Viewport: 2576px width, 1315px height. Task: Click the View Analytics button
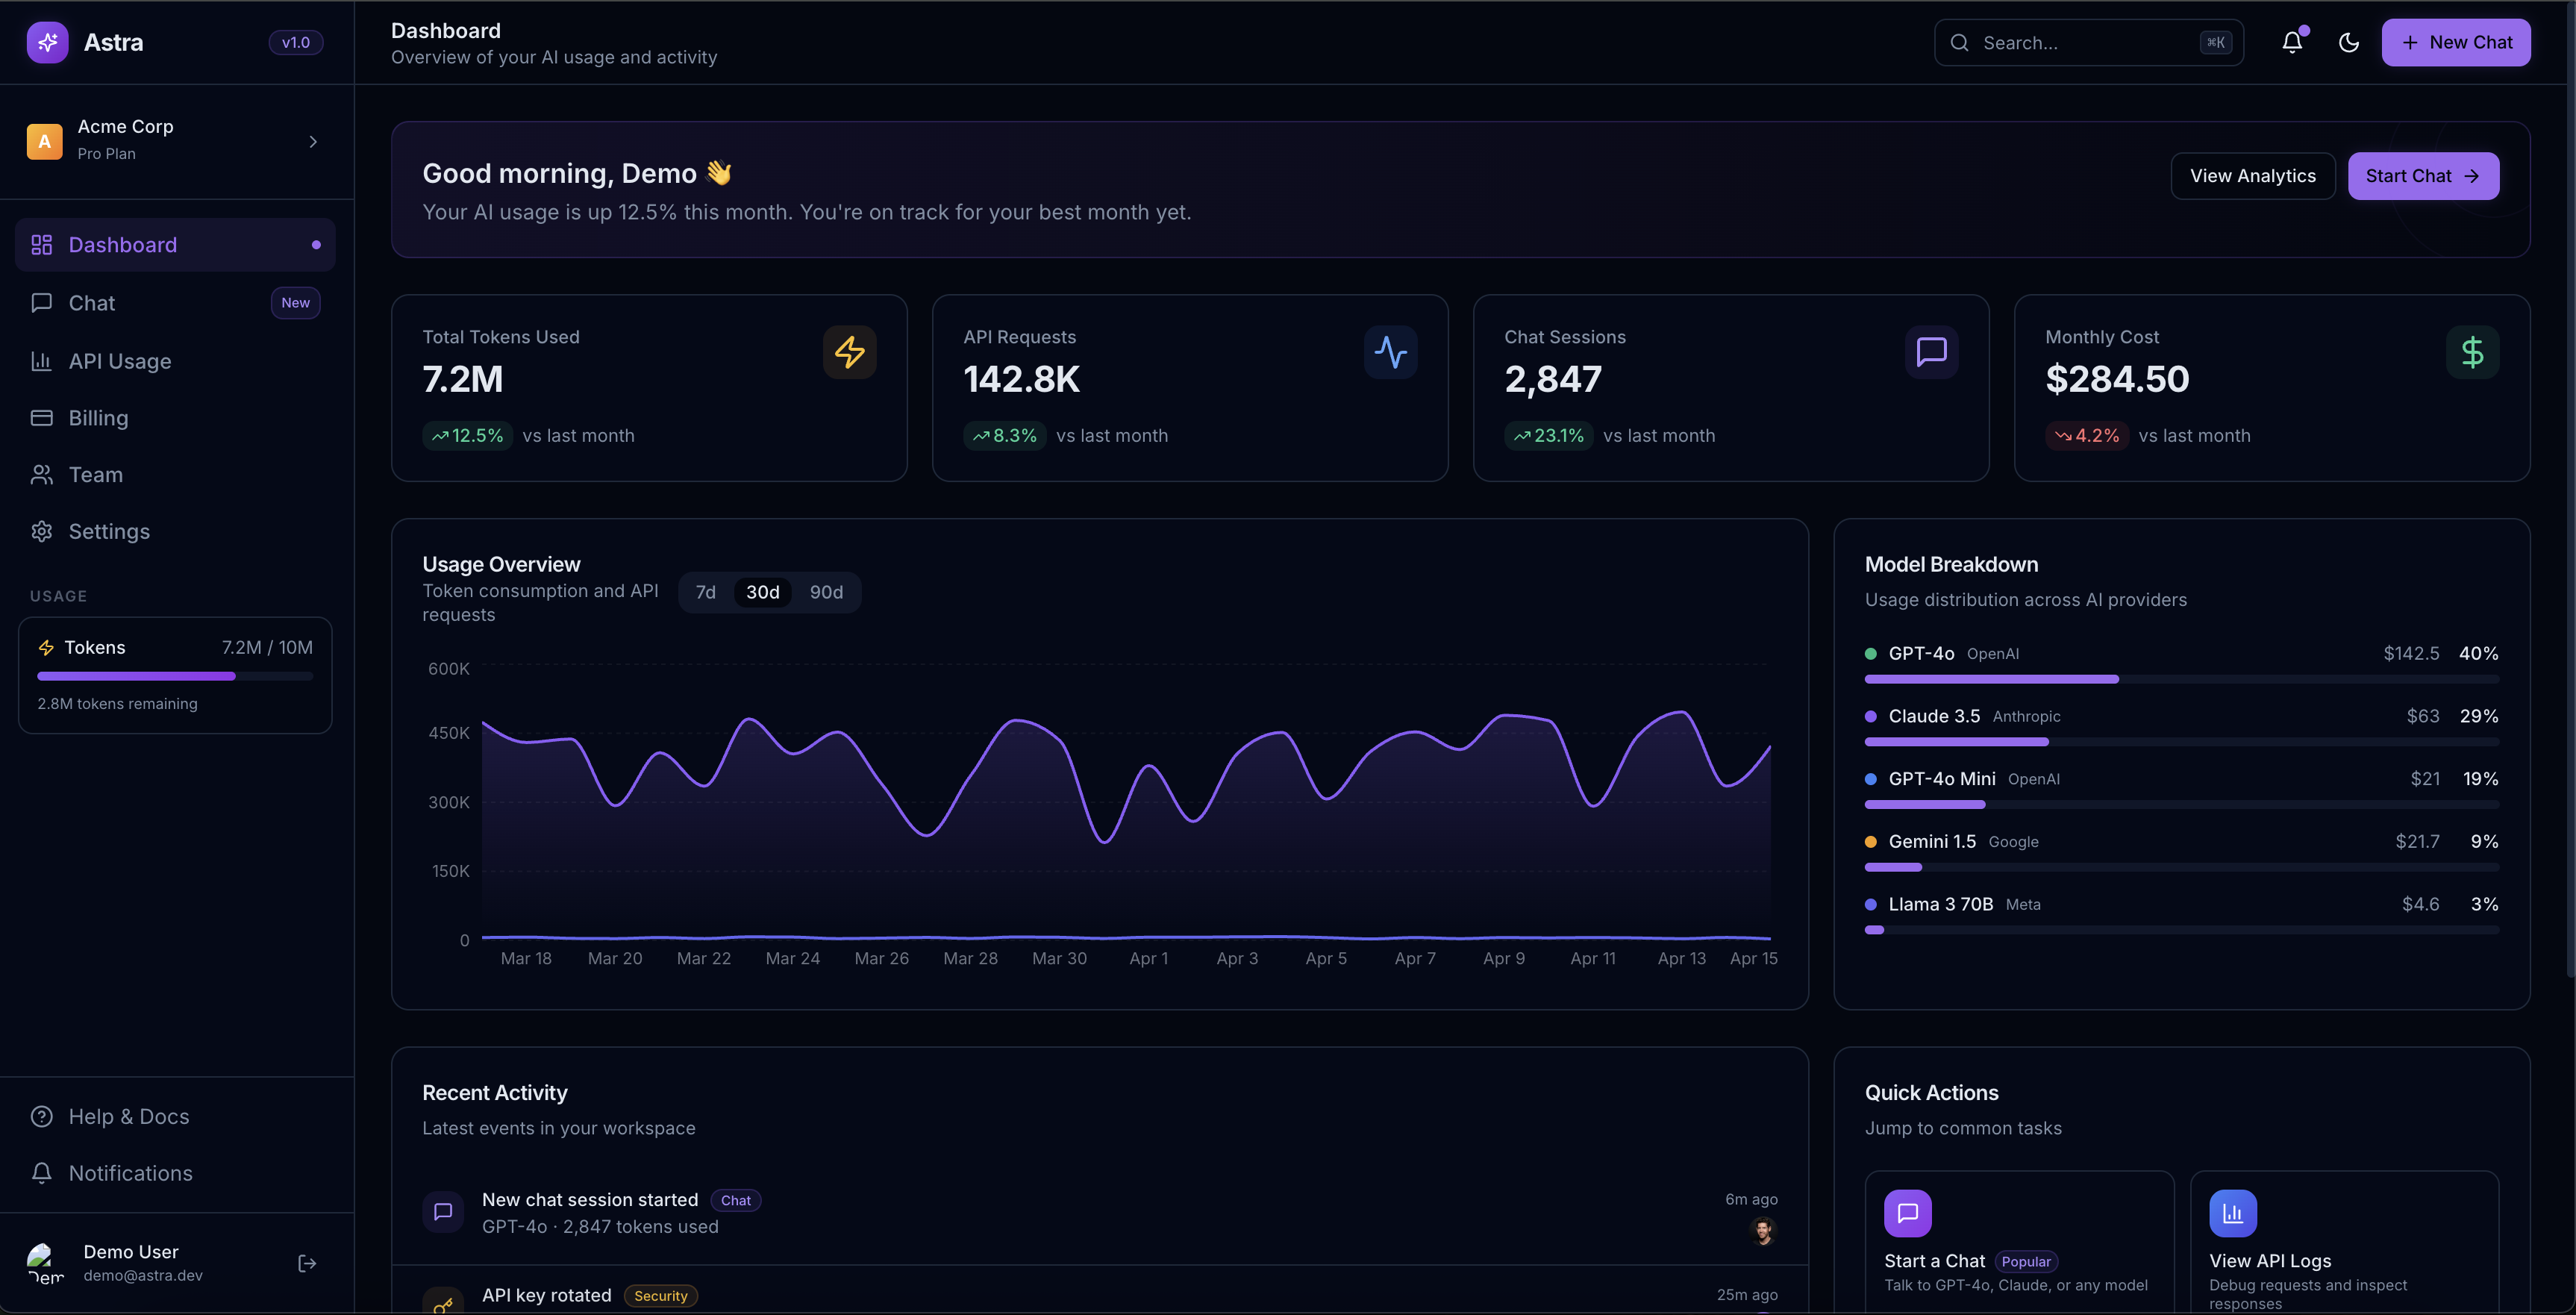(x=2253, y=175)
